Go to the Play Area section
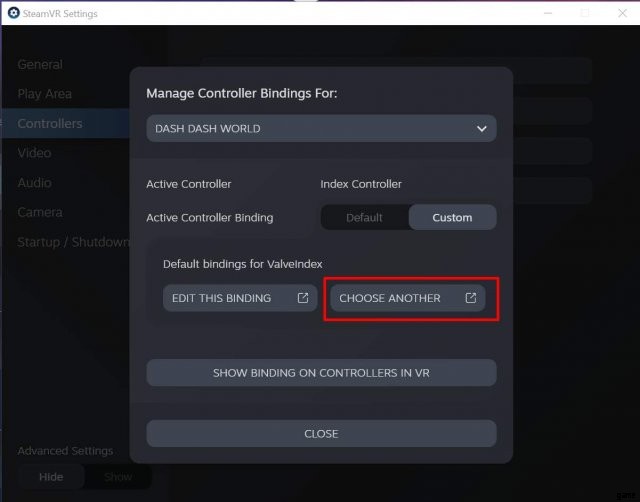This screenshot has width=640, height=502. (44, 94)
